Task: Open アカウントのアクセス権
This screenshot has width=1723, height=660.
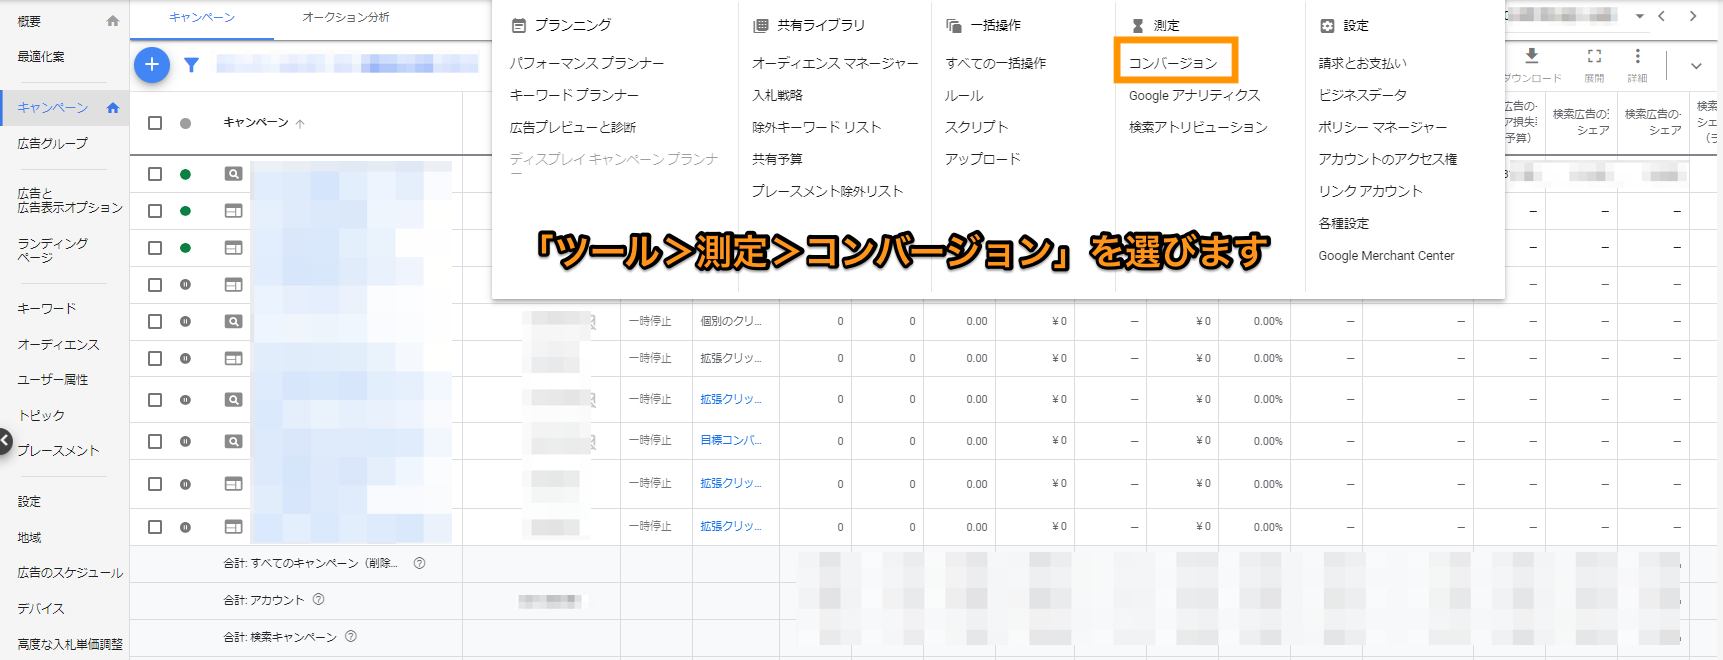Action: coord(1388,159)
